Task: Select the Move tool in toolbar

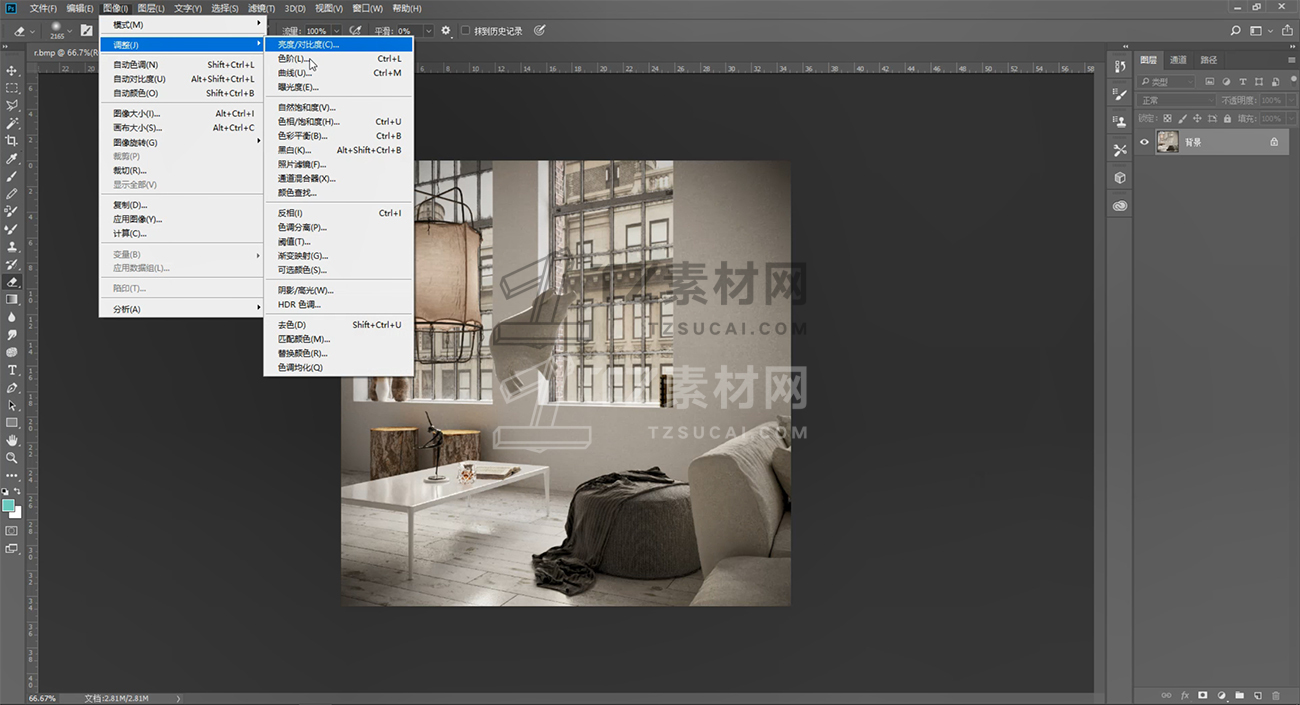Action: point(12,71)
